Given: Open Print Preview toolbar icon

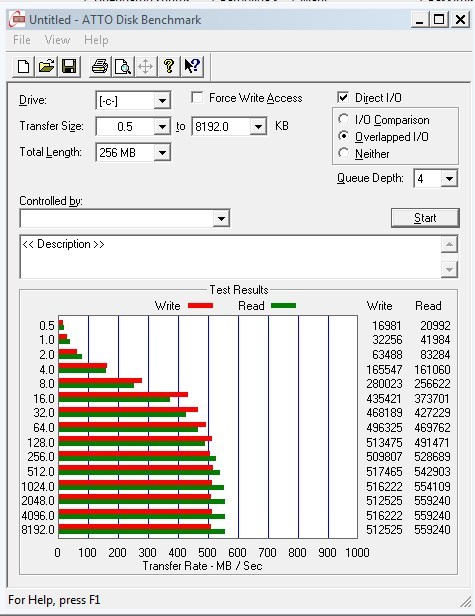Looking at the screenshot, I should 123,66.
